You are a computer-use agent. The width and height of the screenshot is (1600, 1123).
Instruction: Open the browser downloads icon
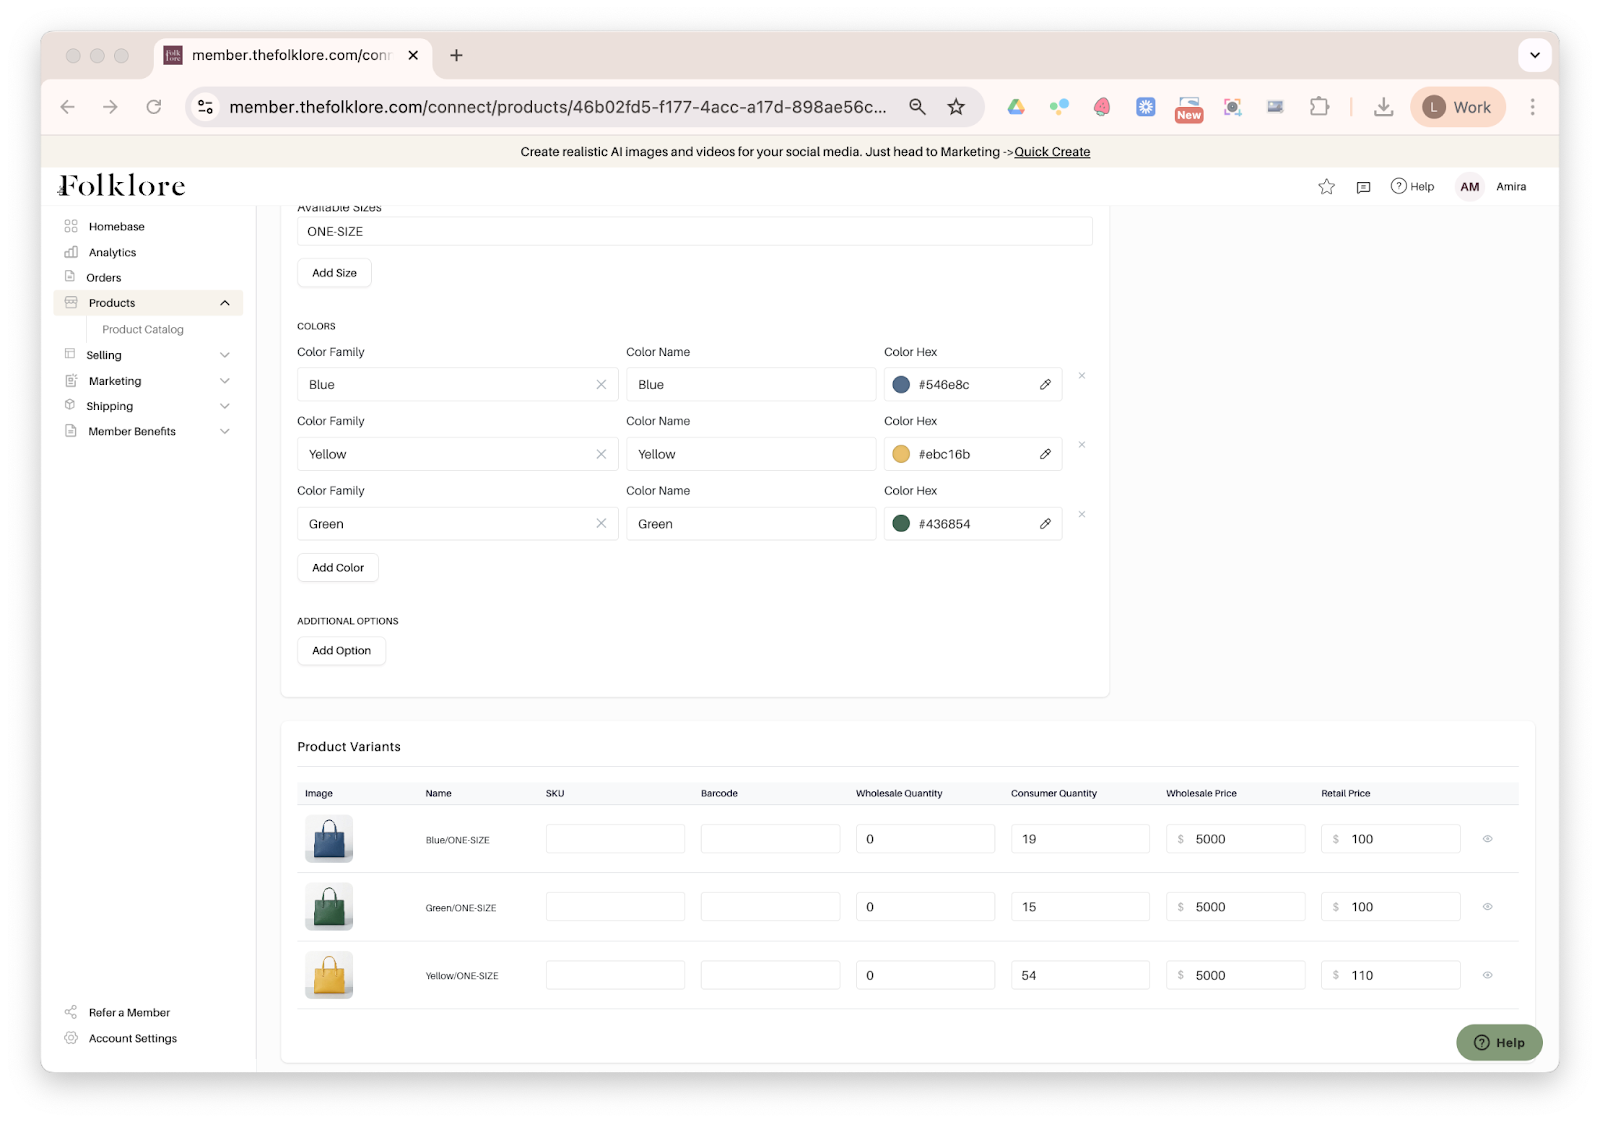pos(1383,107)
